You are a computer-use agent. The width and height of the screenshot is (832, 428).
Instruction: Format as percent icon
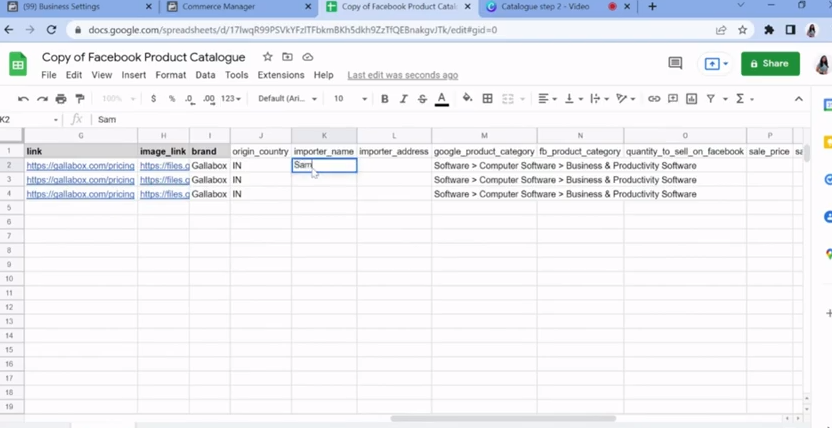tap(172, 99)
